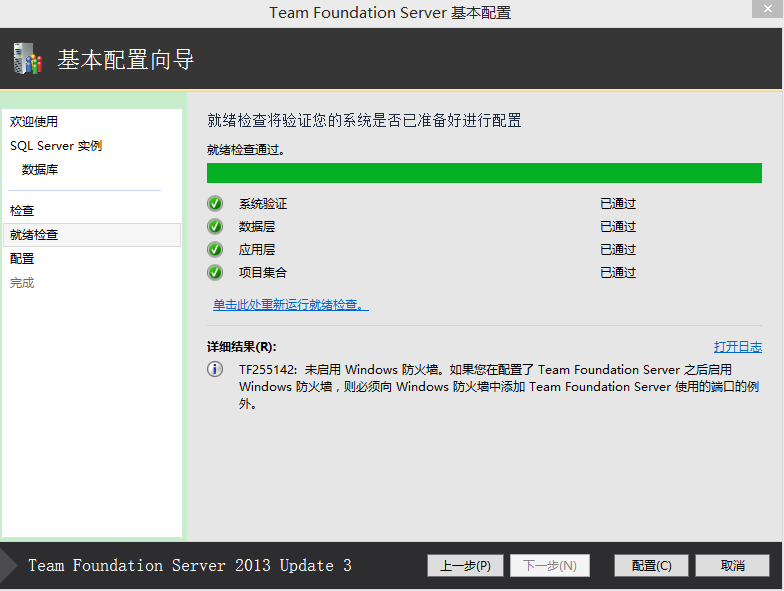Click the info icon beside TF255142 message
Image resolution: width=784 pixels, height=591 pixels.
click(x=215, y=369)
